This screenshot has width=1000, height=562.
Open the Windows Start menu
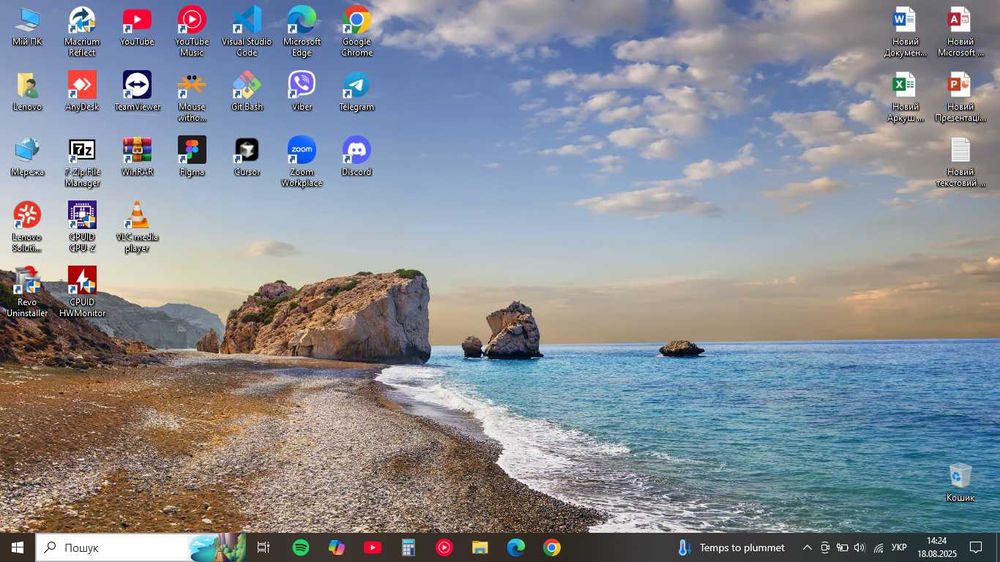click(x=17, y=547)
